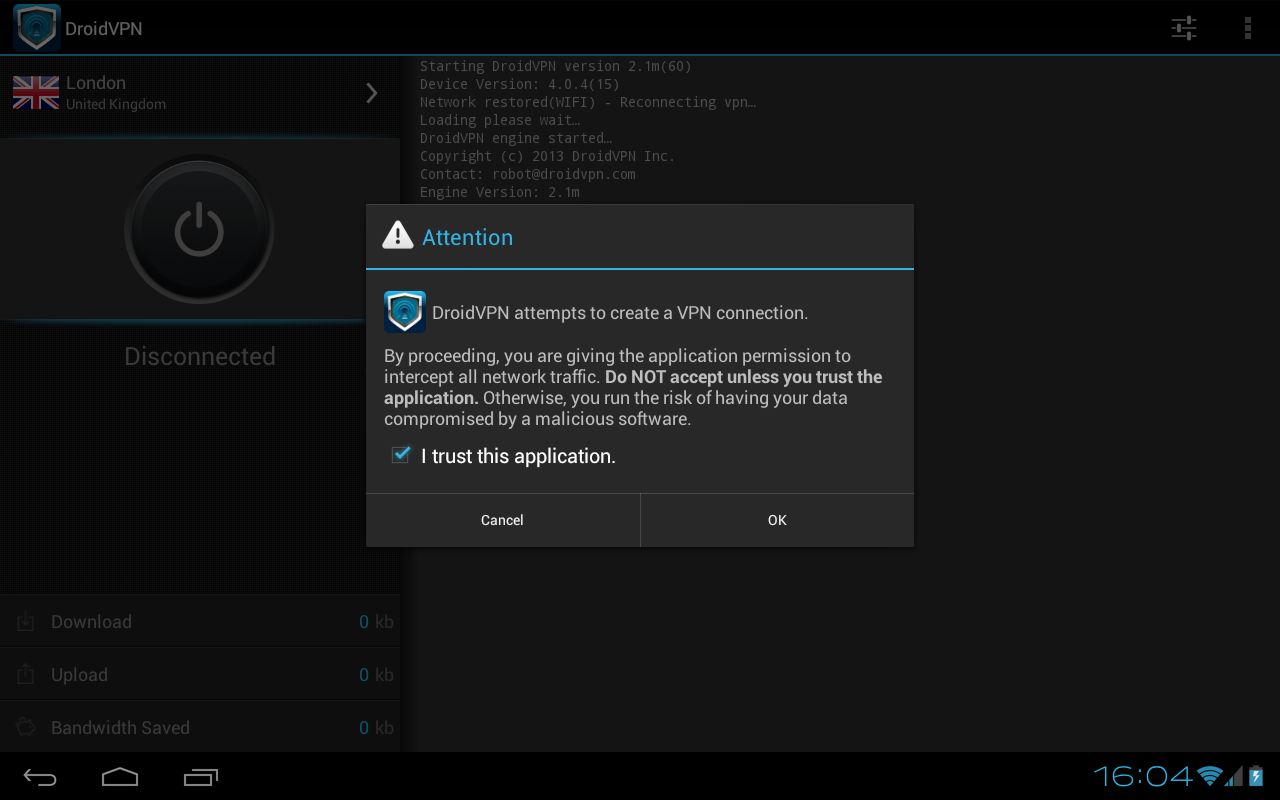Tap the DroidVPN shield icon in dialog
This screenshot has height=800, width=1280.
[405, 312]
